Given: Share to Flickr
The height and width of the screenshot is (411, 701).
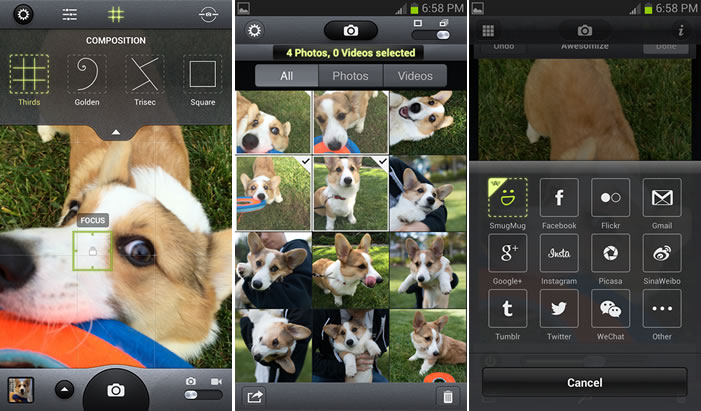Looking at the screenshot, I should 610,203.
